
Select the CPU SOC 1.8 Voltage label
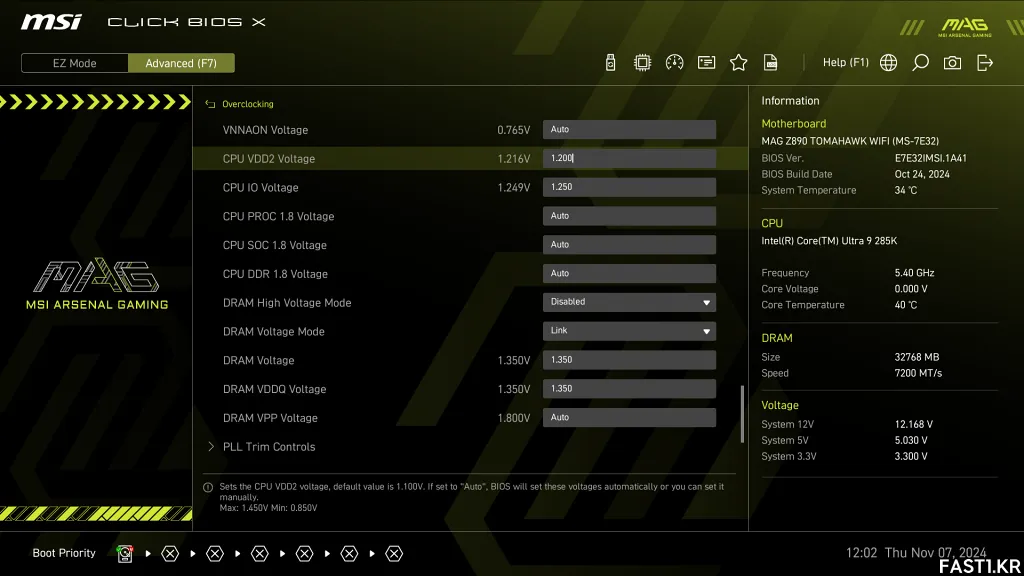click(274, 245)
